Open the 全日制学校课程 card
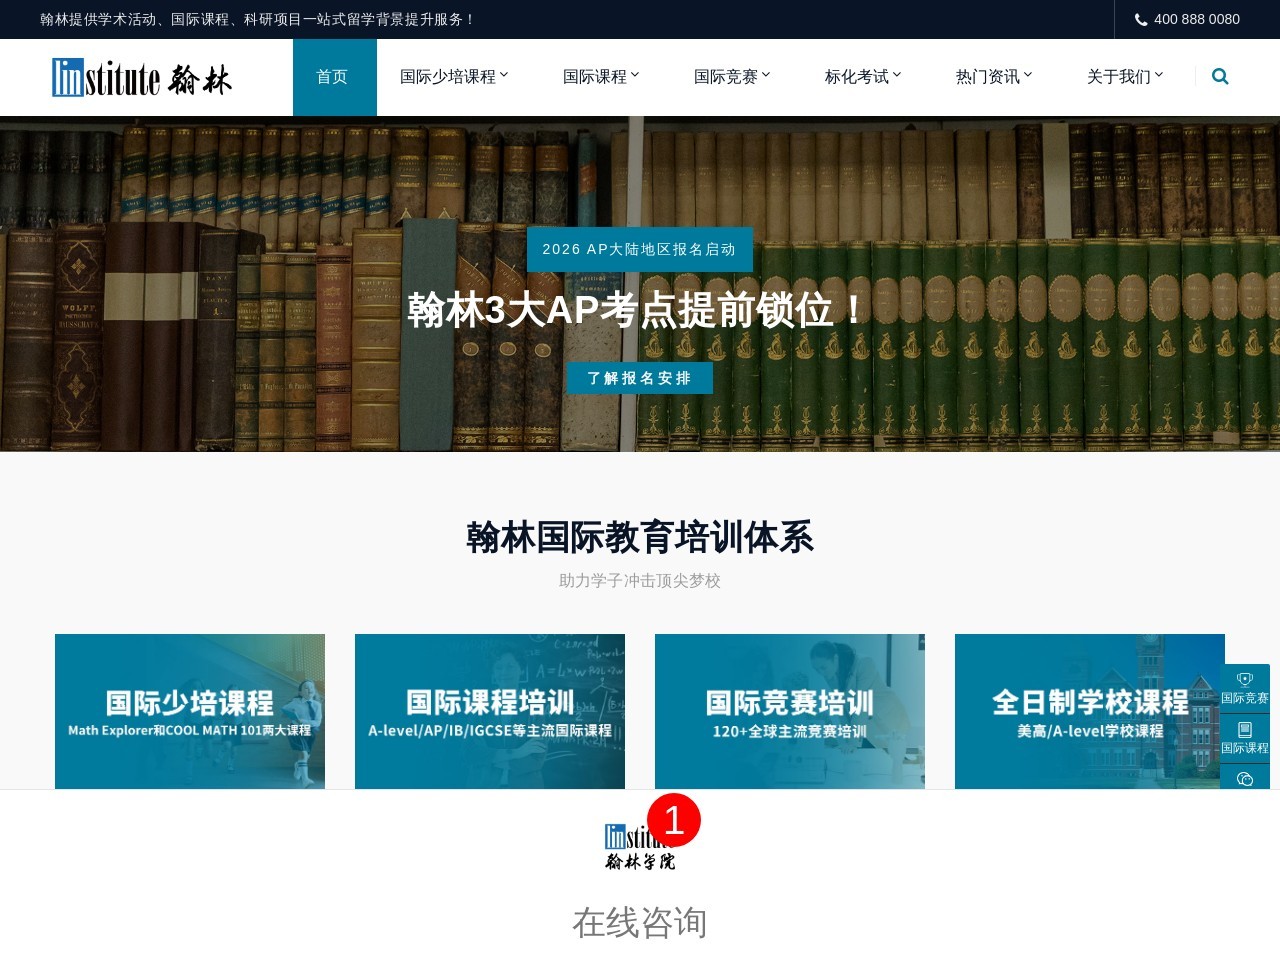The height and width of the screenshot is (960, 1280). pyautogui.click(x=1090, y=711)
